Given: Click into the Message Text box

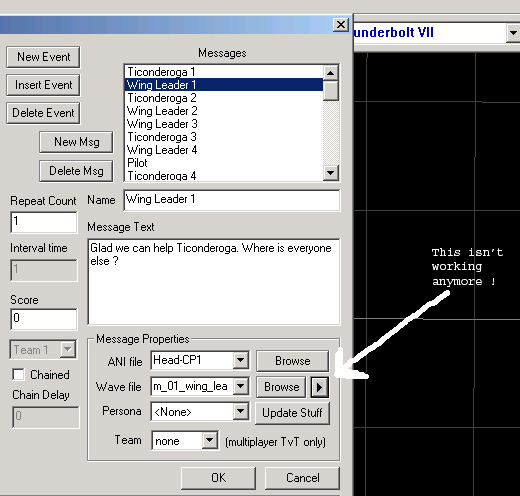Looking at the screenshot, I should click(214, 282).
